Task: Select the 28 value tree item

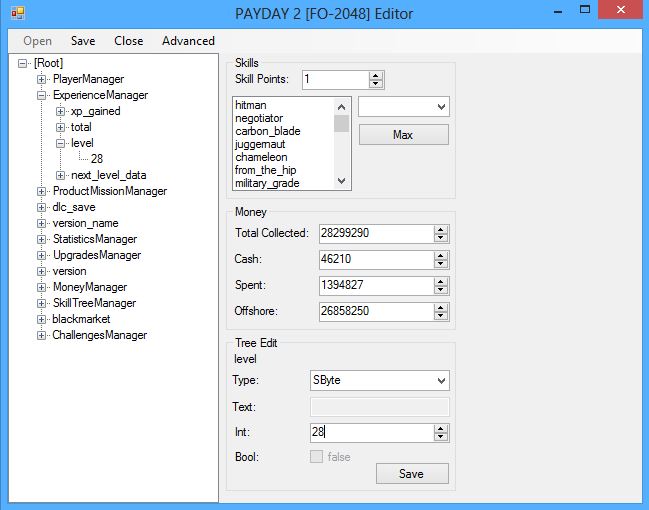Action: coord(96,159)
